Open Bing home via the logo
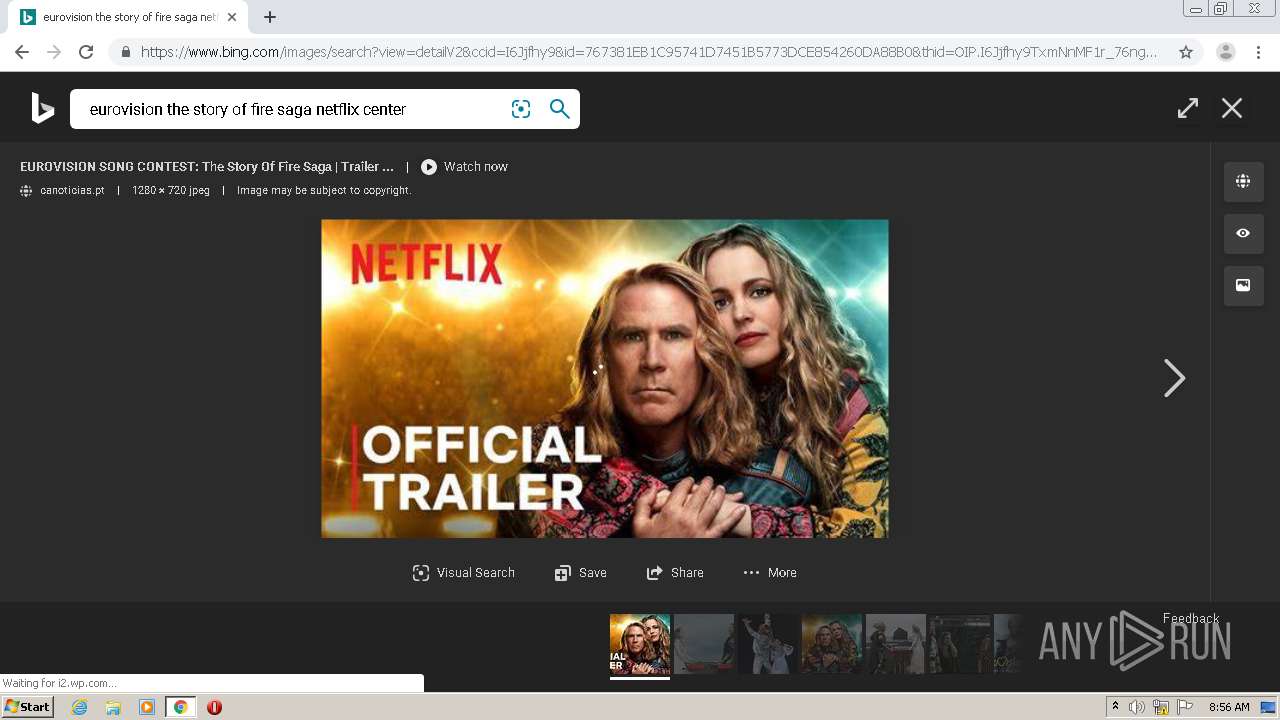1280x720 pixels. click(x=42, y=108)
